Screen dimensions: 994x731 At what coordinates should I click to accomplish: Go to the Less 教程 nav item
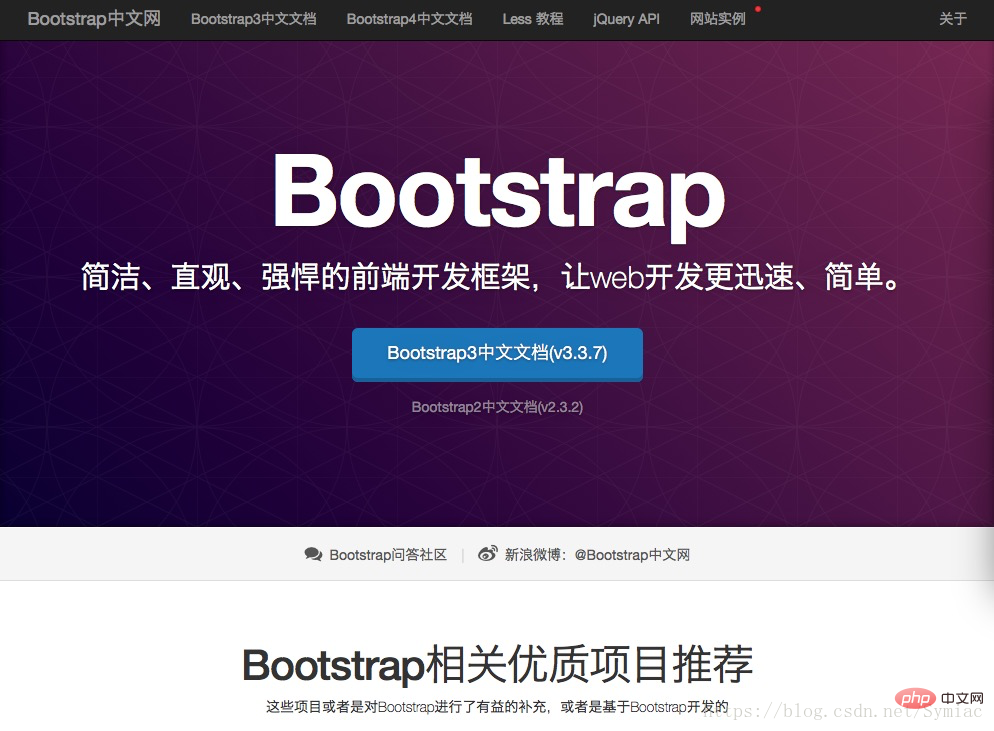pyautogui.click(x=532, y=19)
